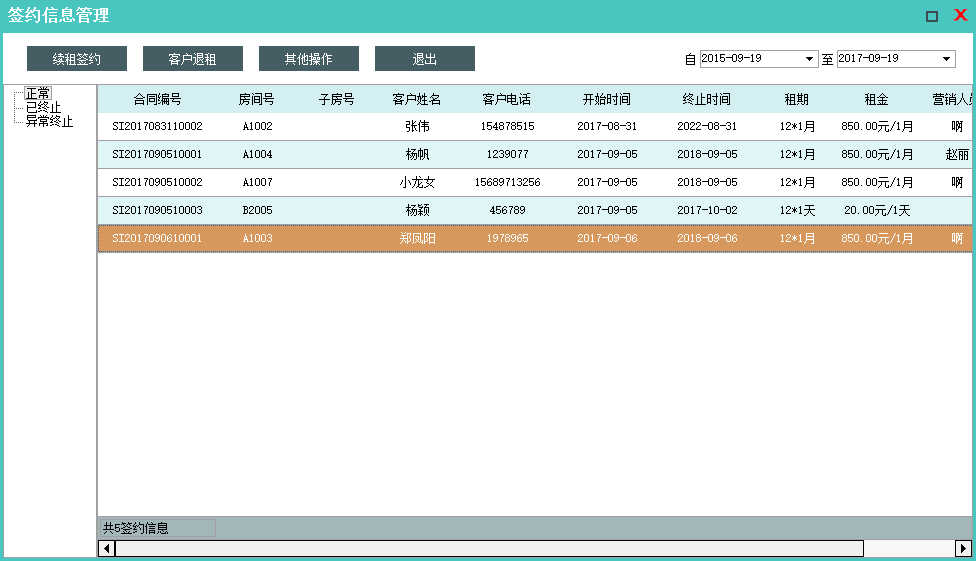The height and width of the screenshot is (561, 976).
Task: Select contract row for 张伟
Action: tap(417, 127)
